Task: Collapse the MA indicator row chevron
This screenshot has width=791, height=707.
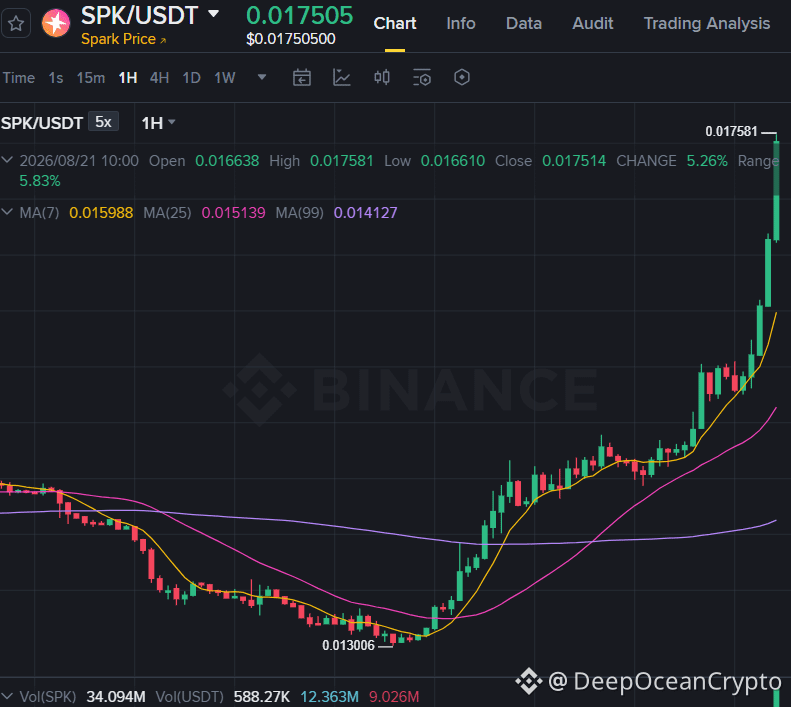Action: point(7,212)
